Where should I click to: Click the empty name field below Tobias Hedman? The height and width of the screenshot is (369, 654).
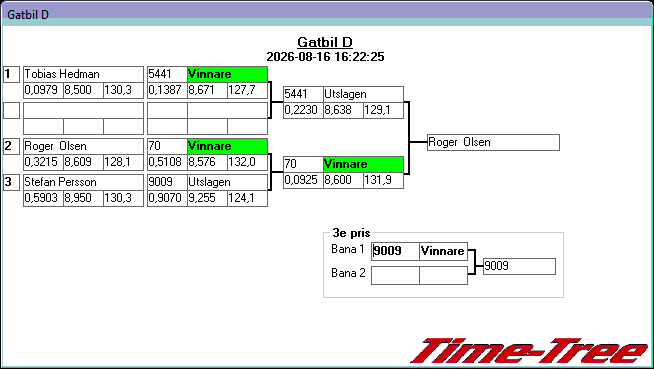point(83,110)
